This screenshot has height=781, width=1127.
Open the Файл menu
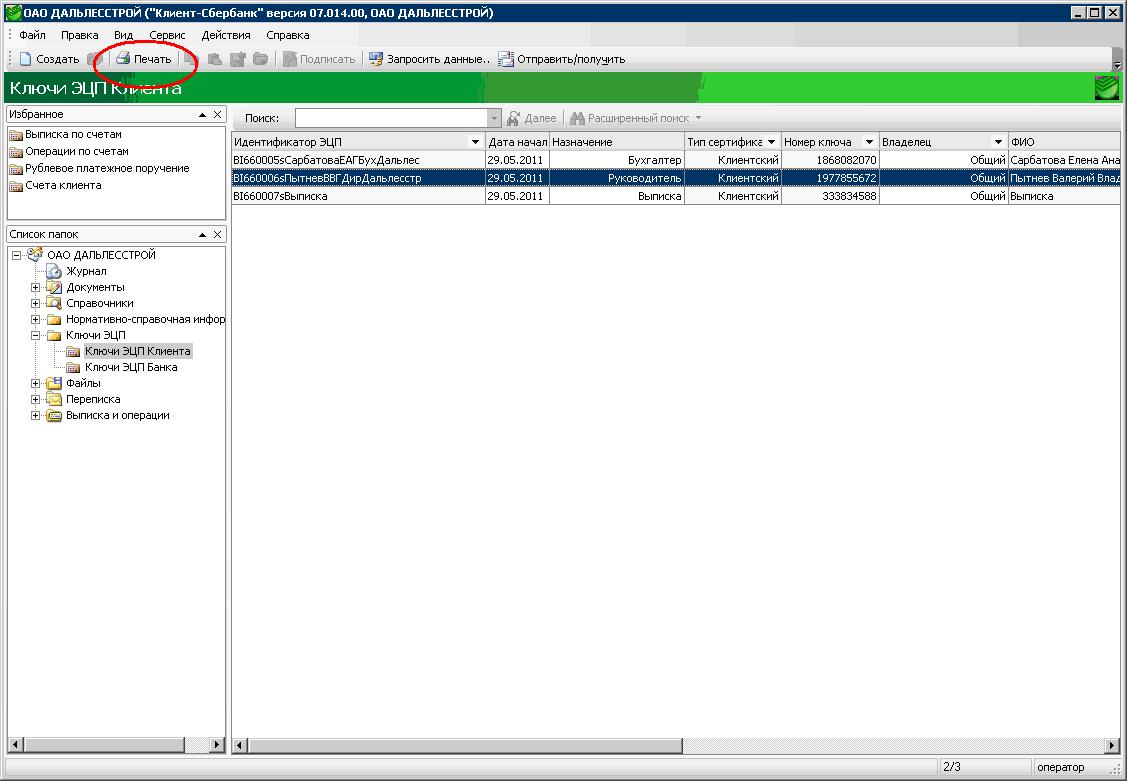click(x=32, y=34)
